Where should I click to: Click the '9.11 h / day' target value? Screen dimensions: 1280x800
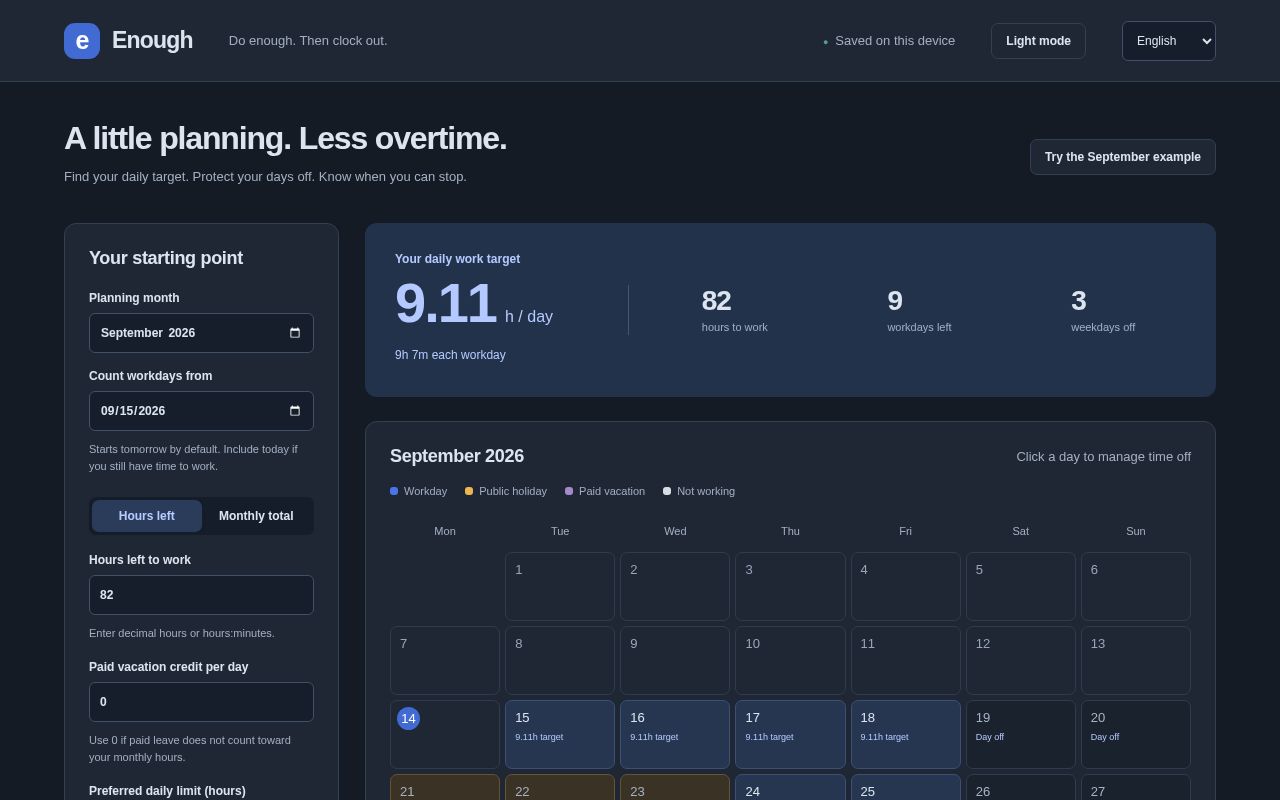point(474,304)
